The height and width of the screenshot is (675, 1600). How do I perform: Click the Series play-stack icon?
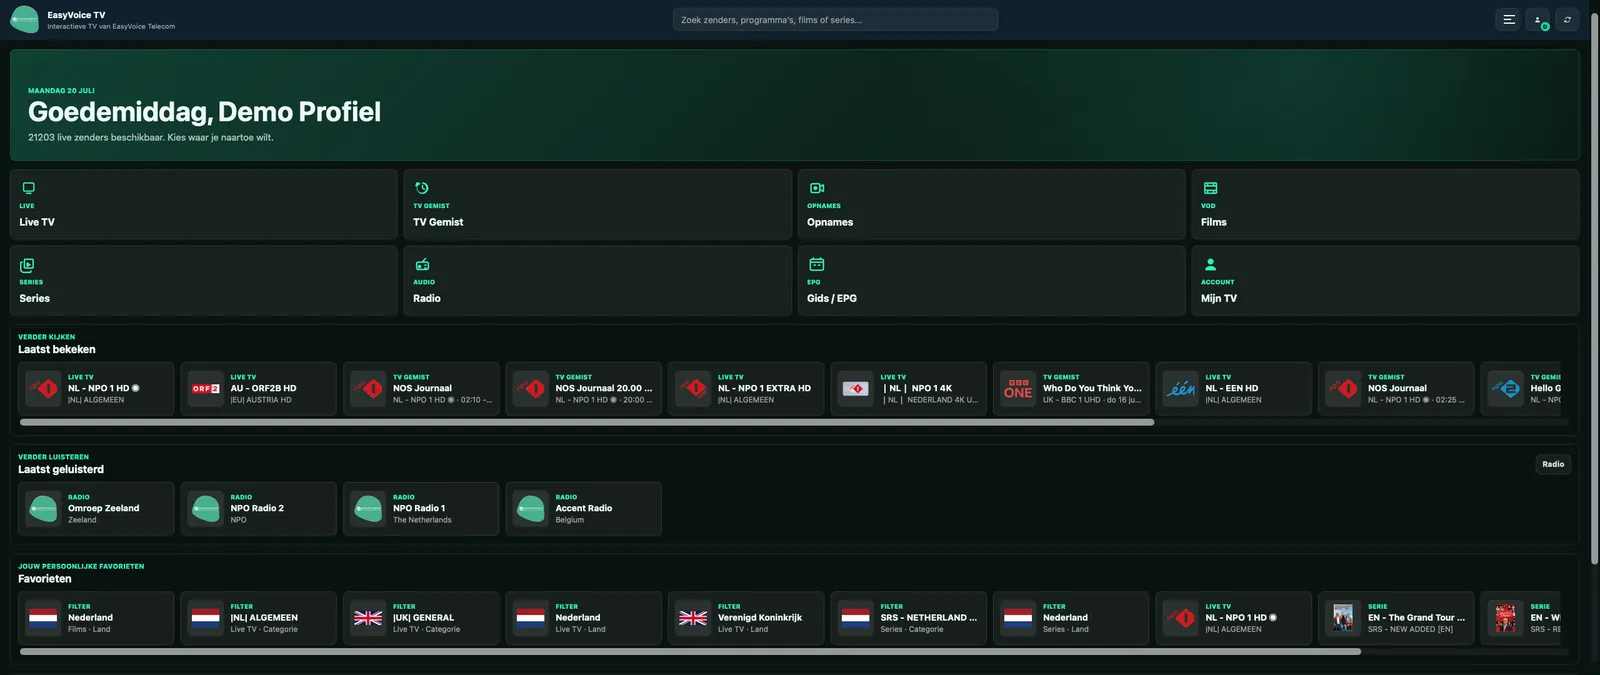[28, 265]
